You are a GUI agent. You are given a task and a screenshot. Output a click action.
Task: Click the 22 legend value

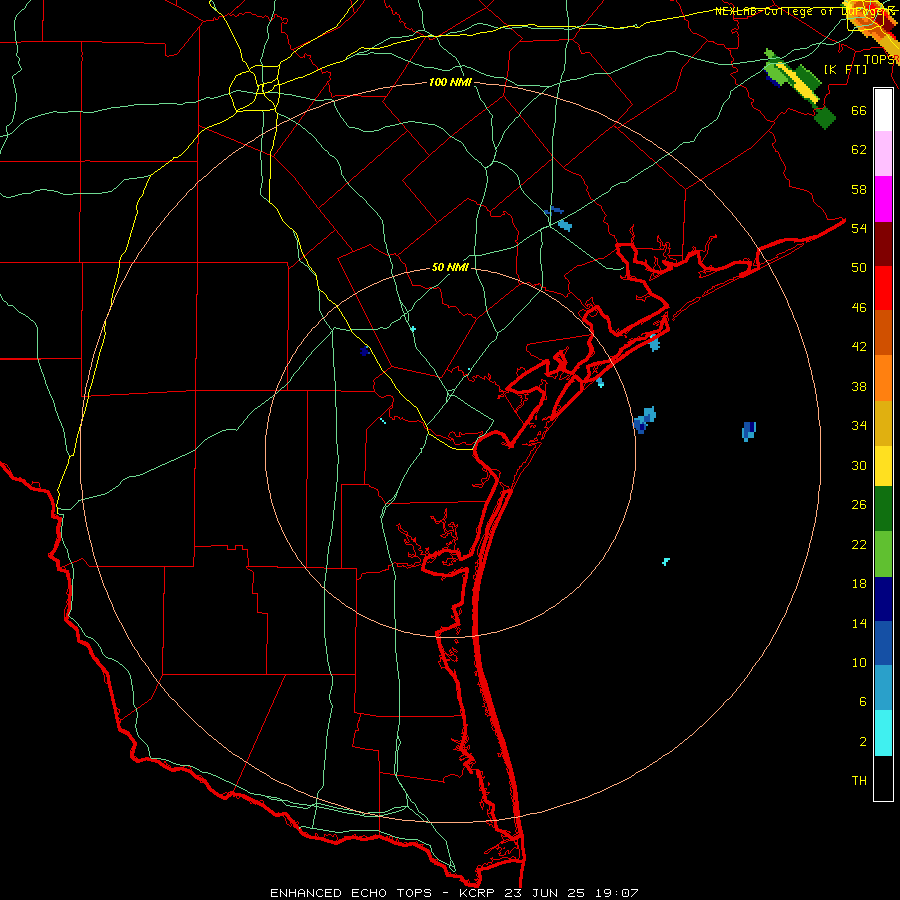[859, 544]
